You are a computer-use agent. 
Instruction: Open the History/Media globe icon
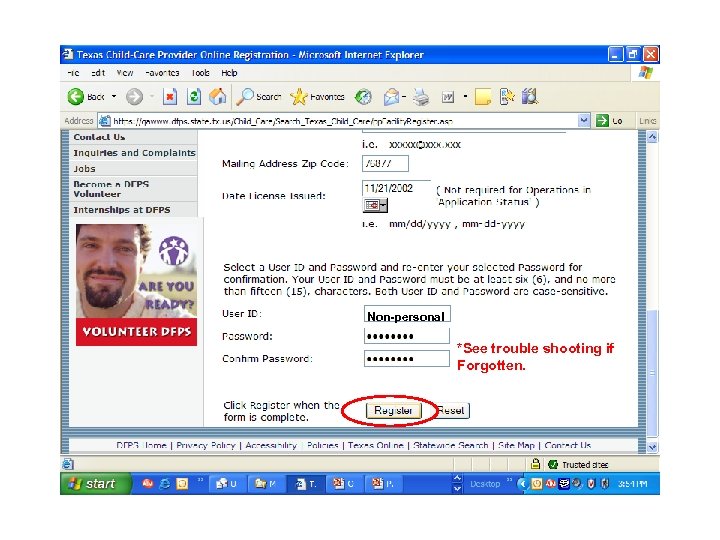(363, 97)
